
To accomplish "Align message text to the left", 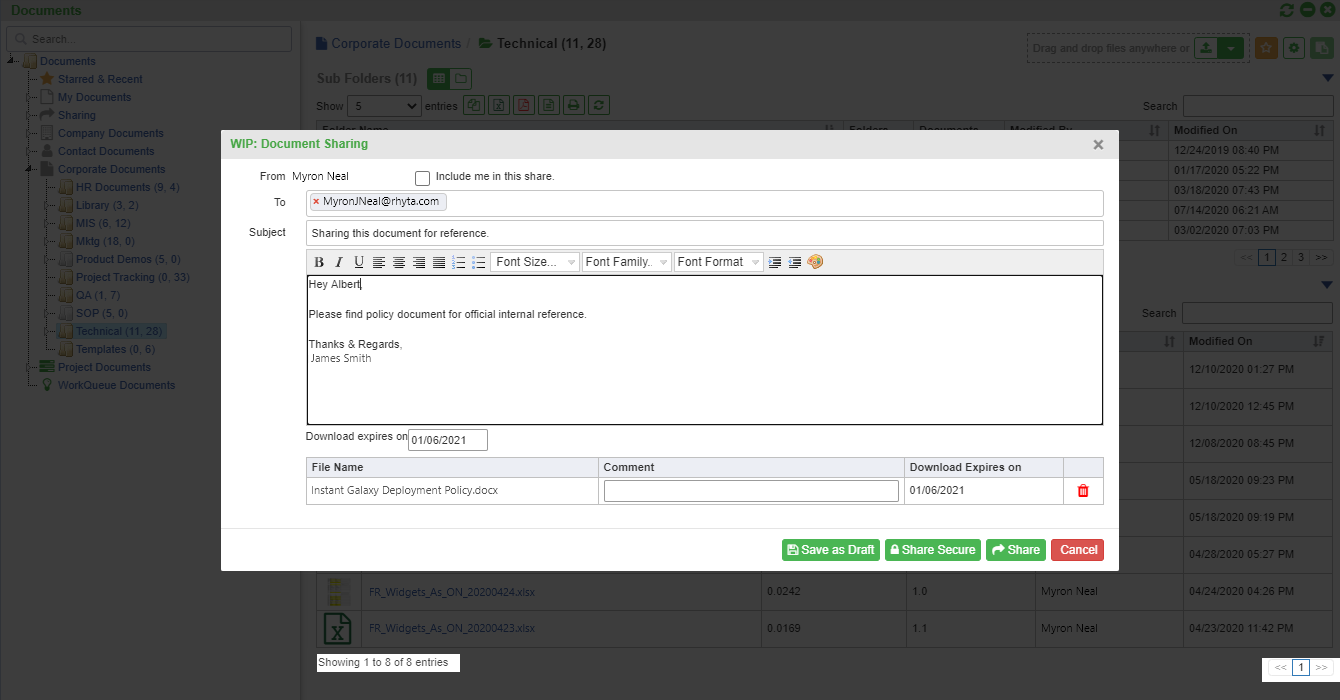I will coord(379,262).
